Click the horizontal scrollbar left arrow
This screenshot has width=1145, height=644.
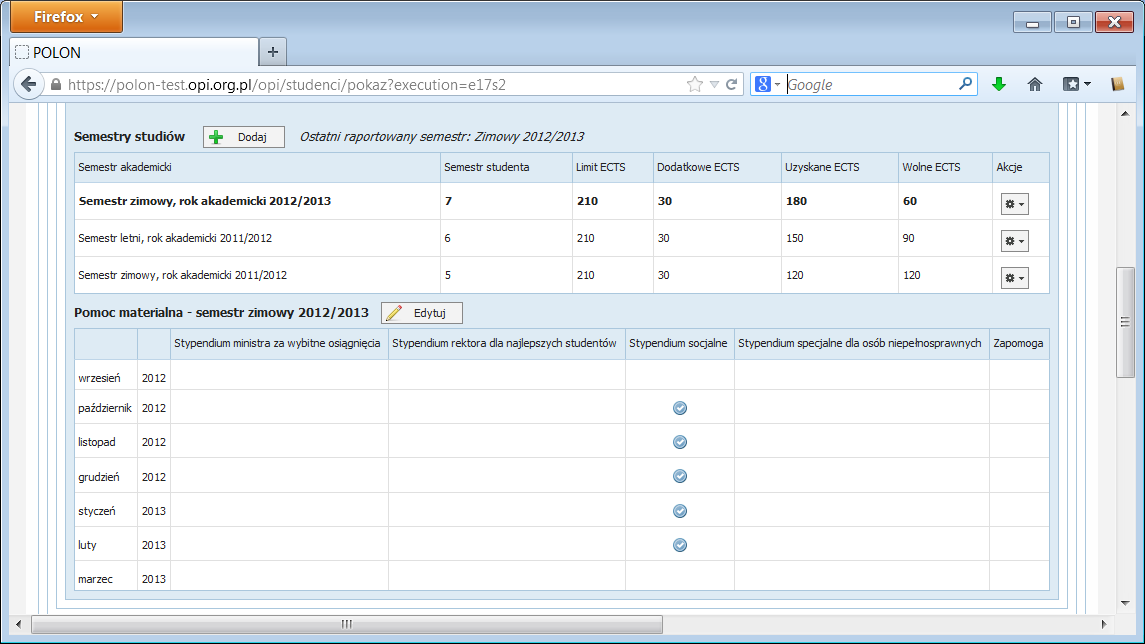coord(18,624)
